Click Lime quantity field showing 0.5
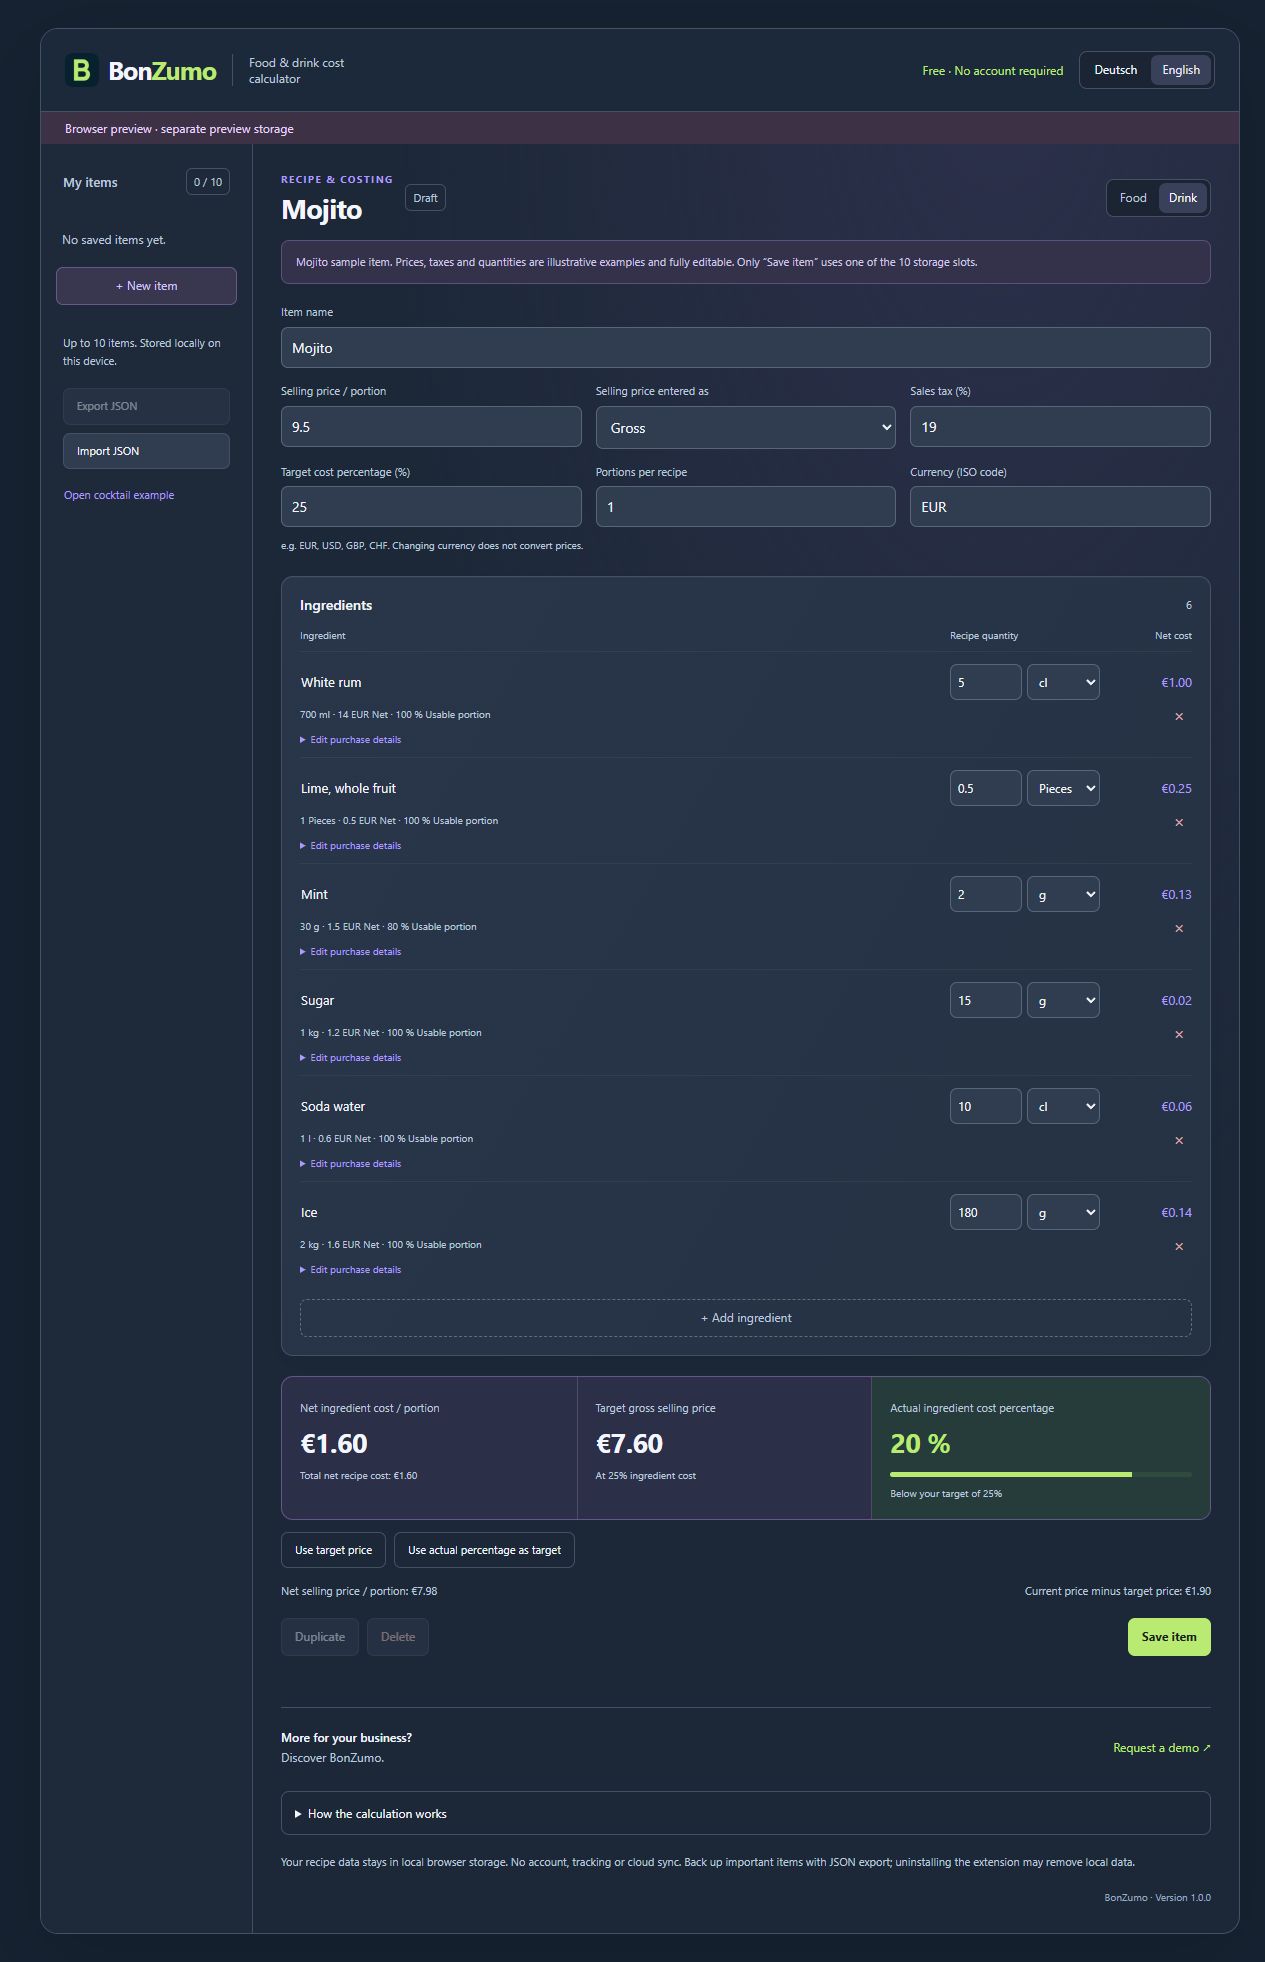 click(x=985, y=788)
